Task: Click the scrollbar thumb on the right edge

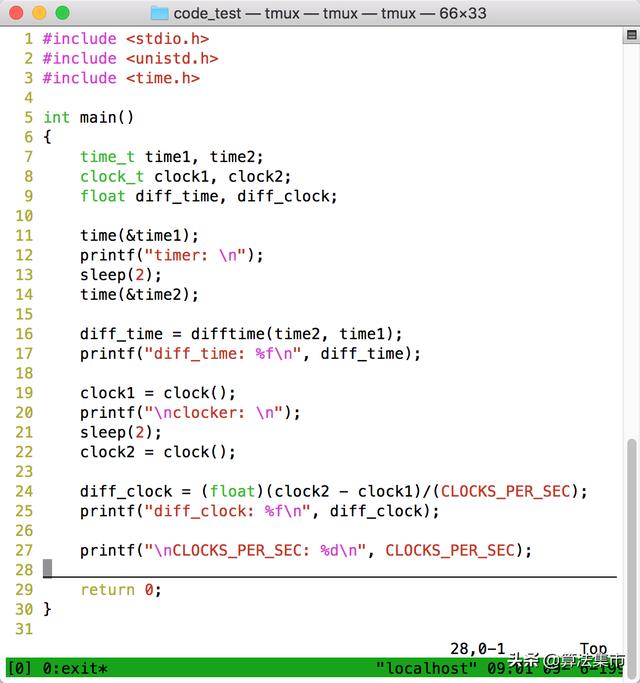Action: (x=631, y=545)
